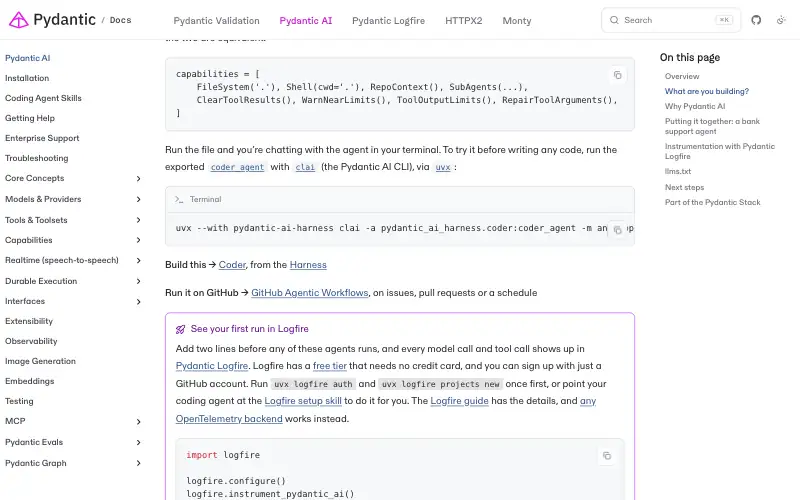The width and height of the screenshot is (800, 500).
Task: Copy the capabilities code block
Action: pos(617,75)
